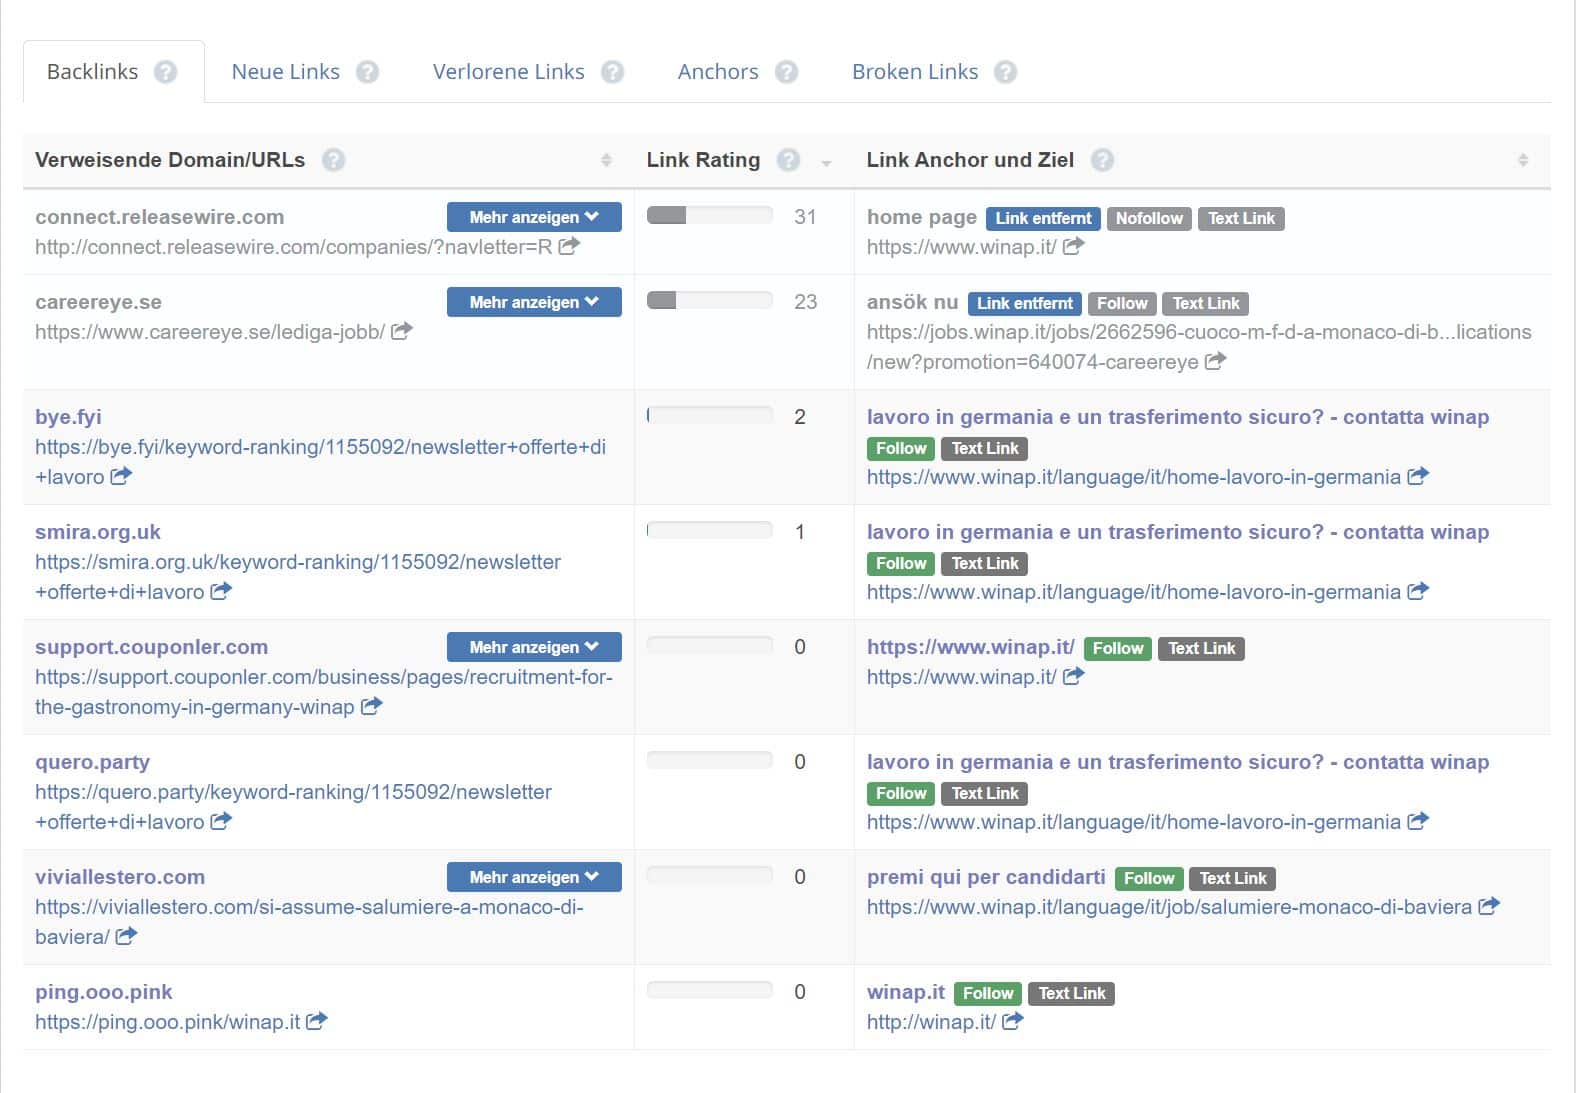1576x1093 pixels.
Task: Sort by Verweisende Domain/URLs column arrows
Action: [x=606, y=160]
